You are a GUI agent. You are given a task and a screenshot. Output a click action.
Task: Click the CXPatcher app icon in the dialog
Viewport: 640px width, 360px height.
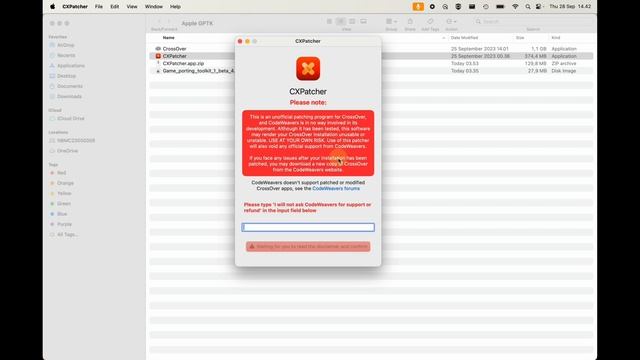click(308, 69)
